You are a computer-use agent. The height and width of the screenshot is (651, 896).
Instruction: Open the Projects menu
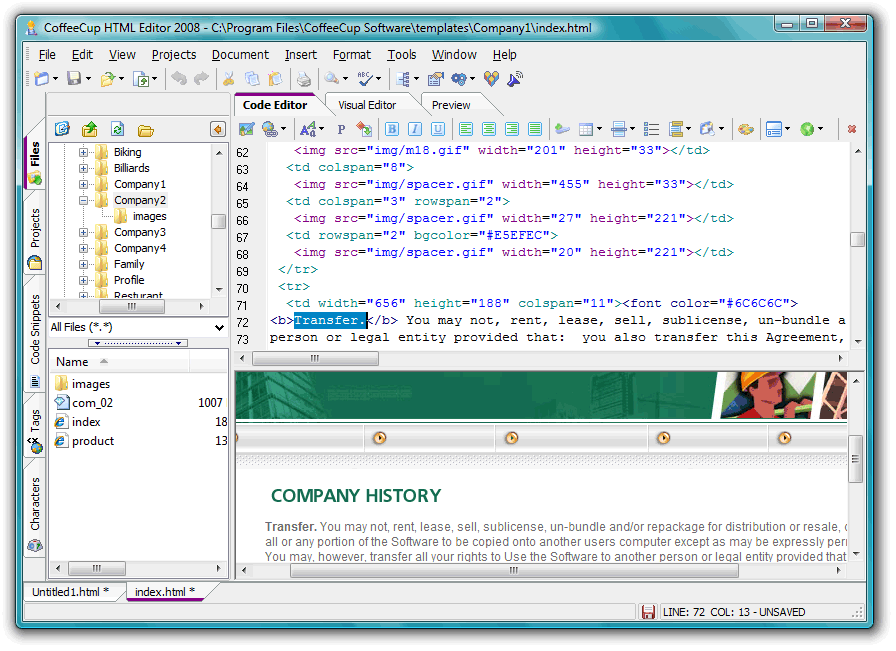[174, 55]
